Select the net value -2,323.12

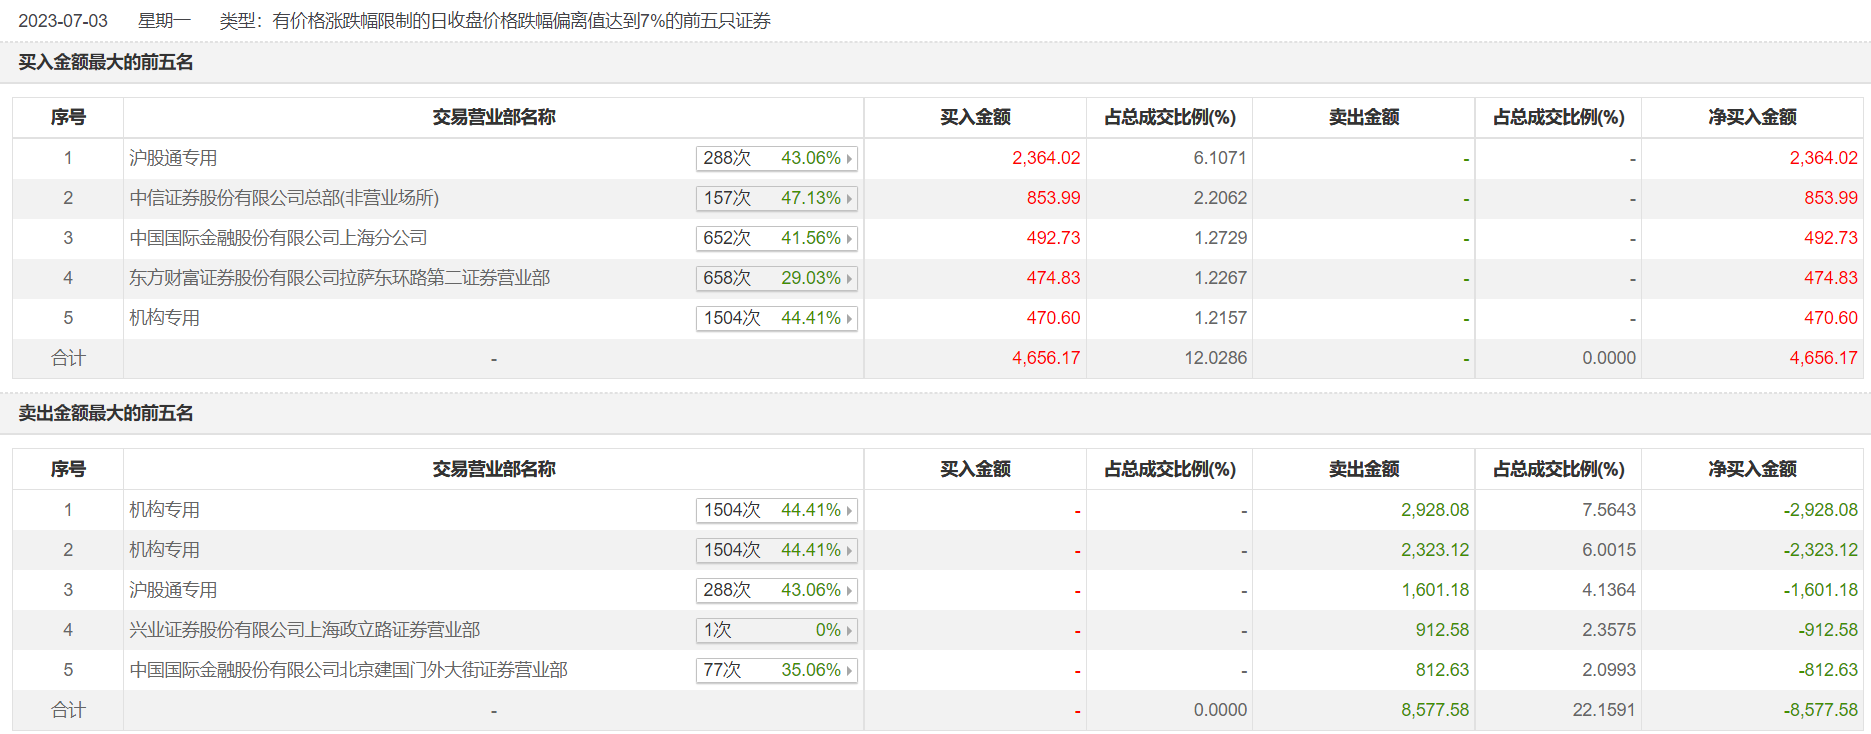click(x=1821, y=550)
